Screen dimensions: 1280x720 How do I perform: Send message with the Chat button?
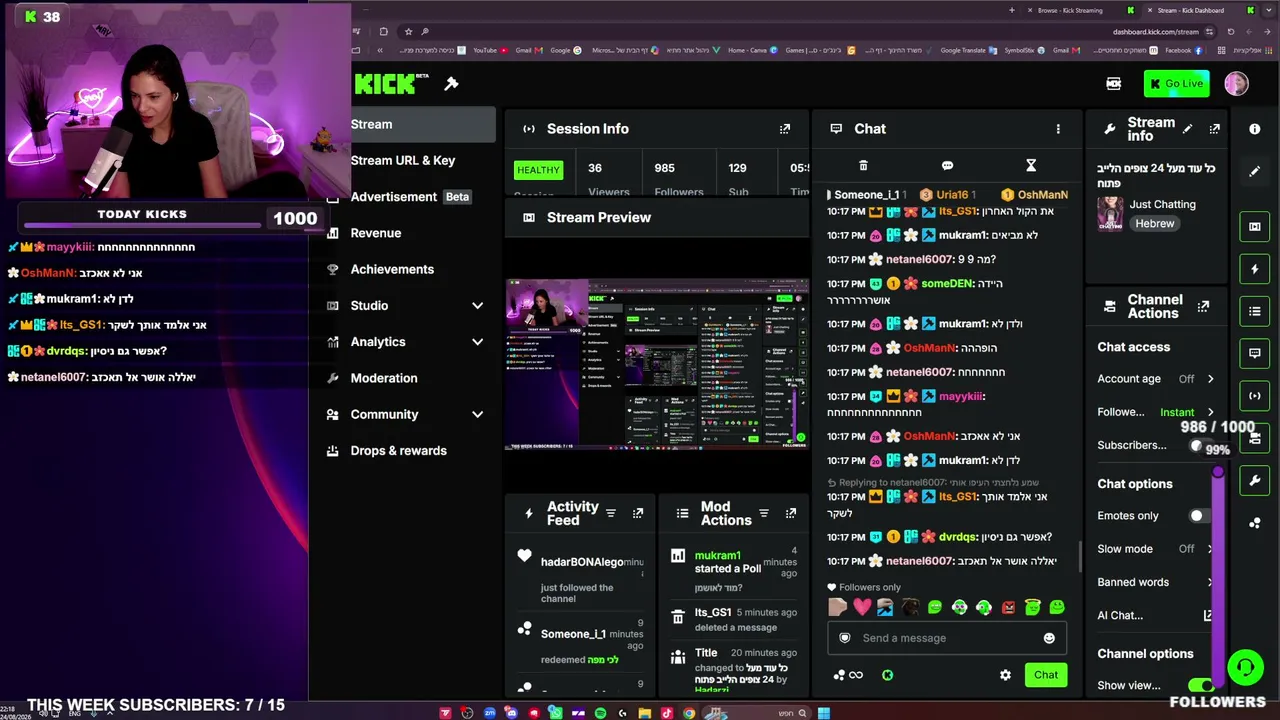(x=1046, y=675)
